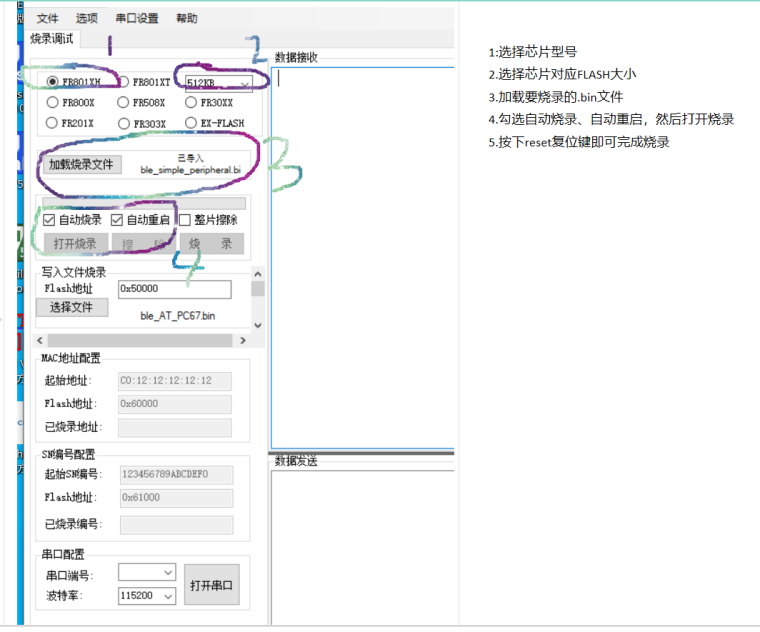Click the SN Flash地址 field 0x61000
The height and width of the screenshot is (632, 760).
176,498
